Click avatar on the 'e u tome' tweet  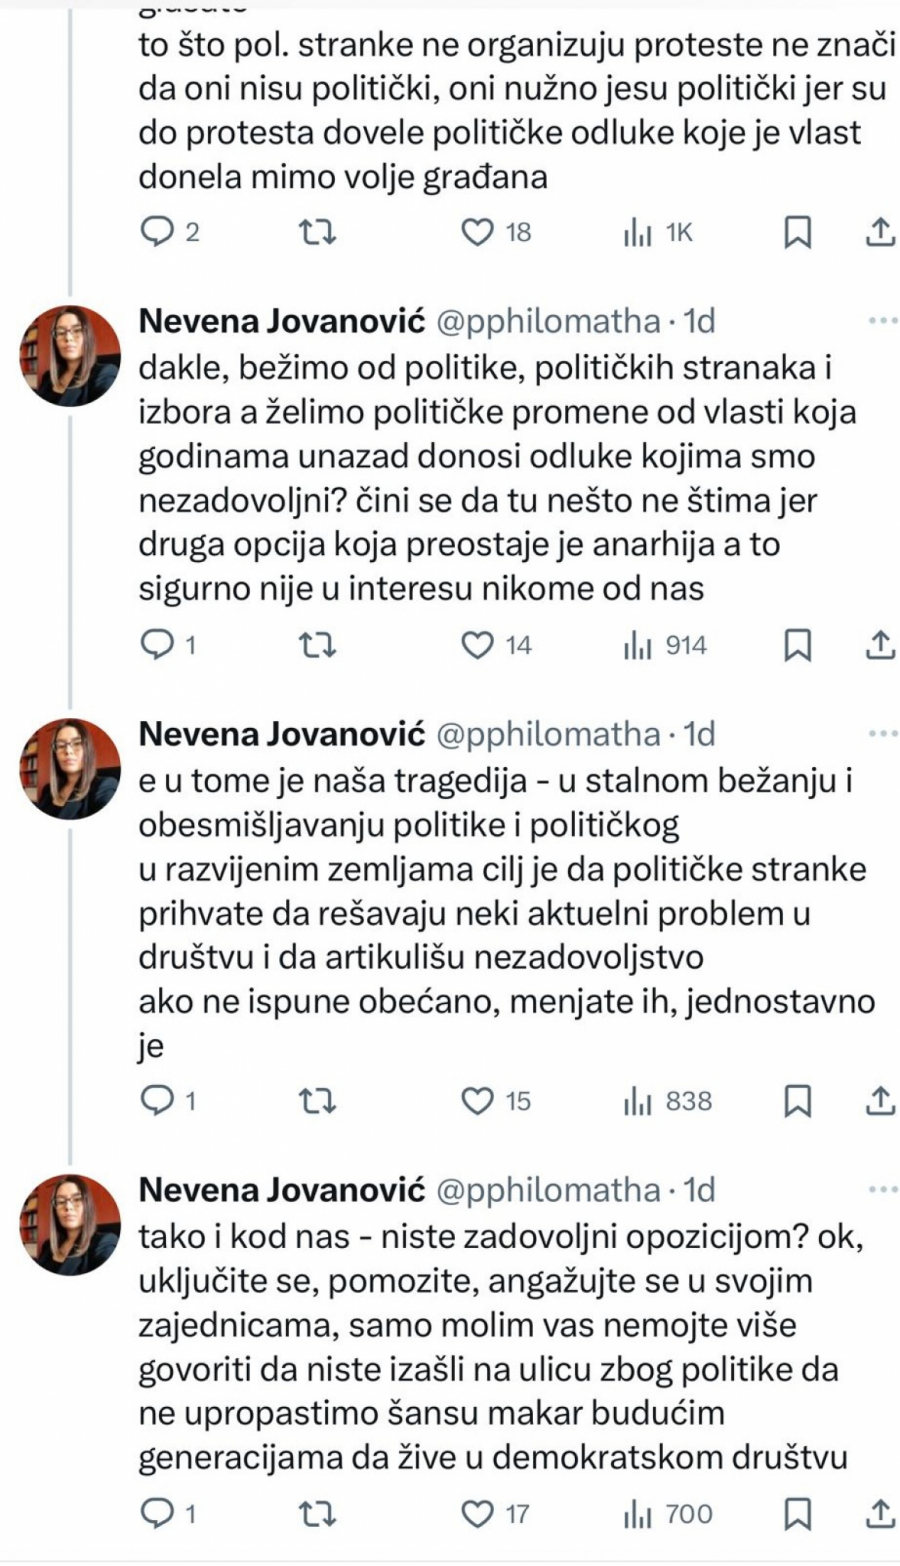pos(70,769)
